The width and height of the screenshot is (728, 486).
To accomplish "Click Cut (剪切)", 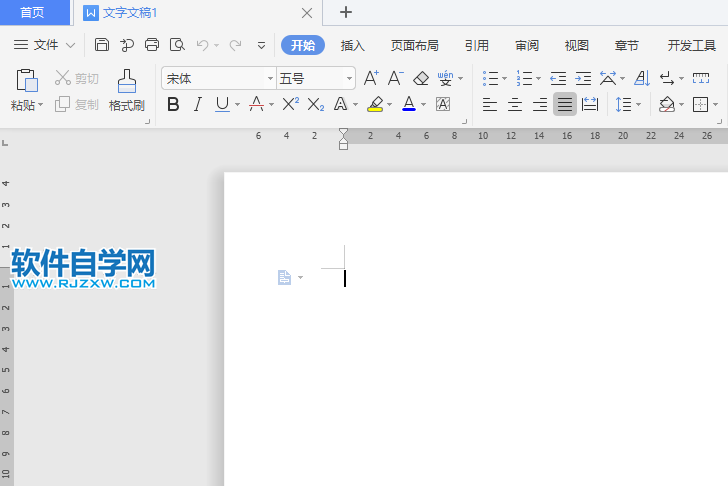I will tap(77, 78).
